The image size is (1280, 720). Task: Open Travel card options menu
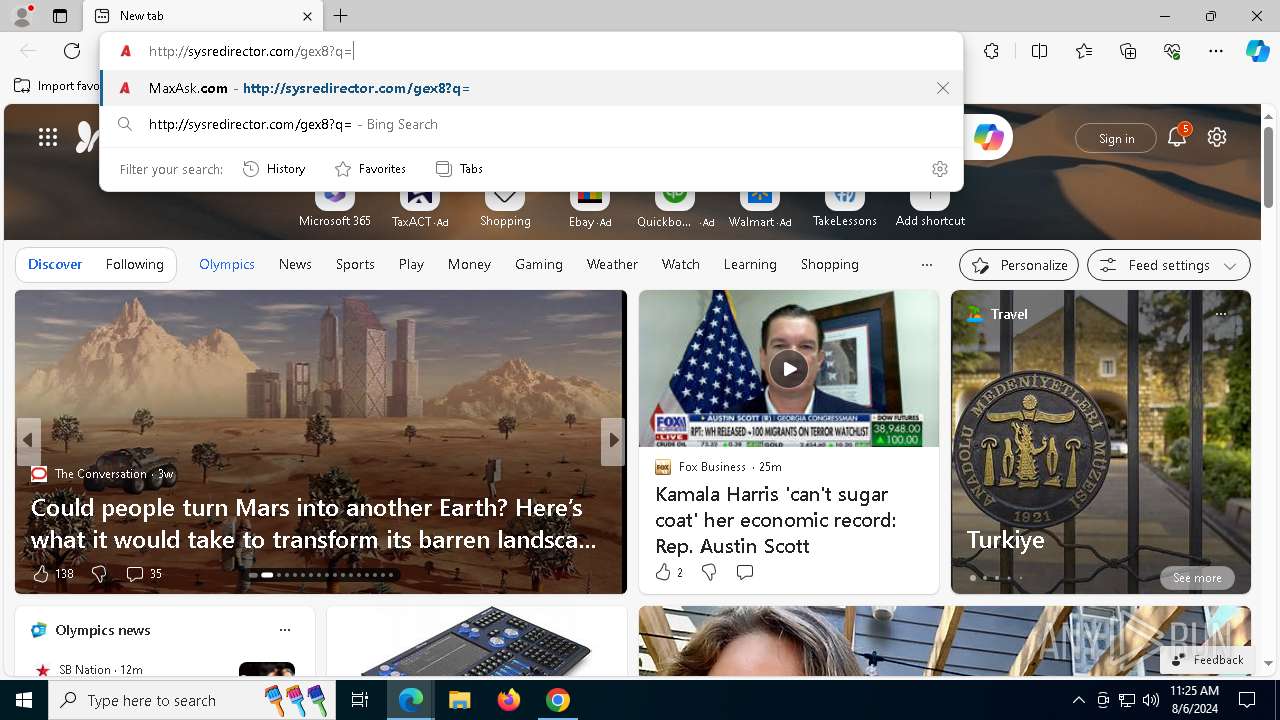click(x=1220, y=314)
